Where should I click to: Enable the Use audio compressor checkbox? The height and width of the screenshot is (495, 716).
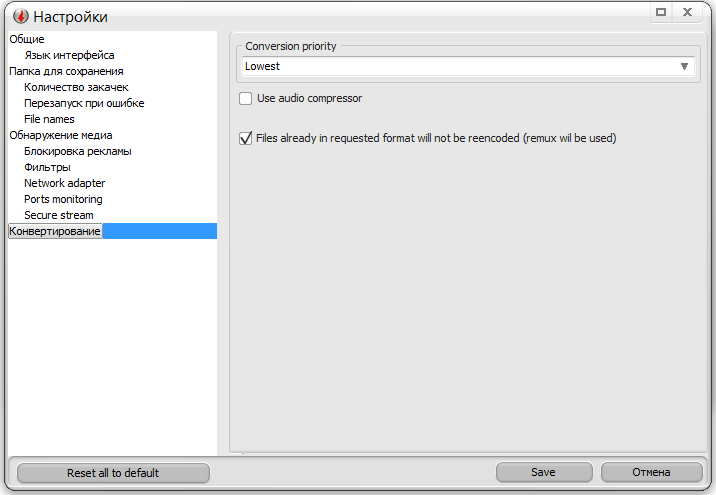(x=246, y=99)
